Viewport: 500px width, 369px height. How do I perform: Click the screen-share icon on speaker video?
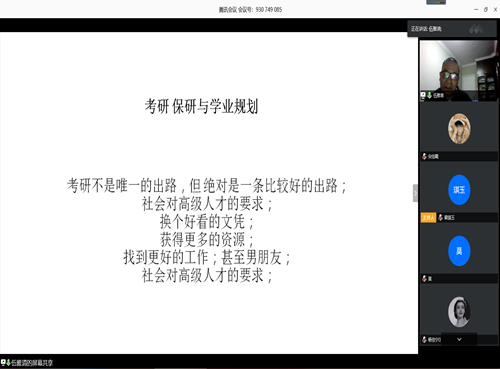[x=423, y=95]
